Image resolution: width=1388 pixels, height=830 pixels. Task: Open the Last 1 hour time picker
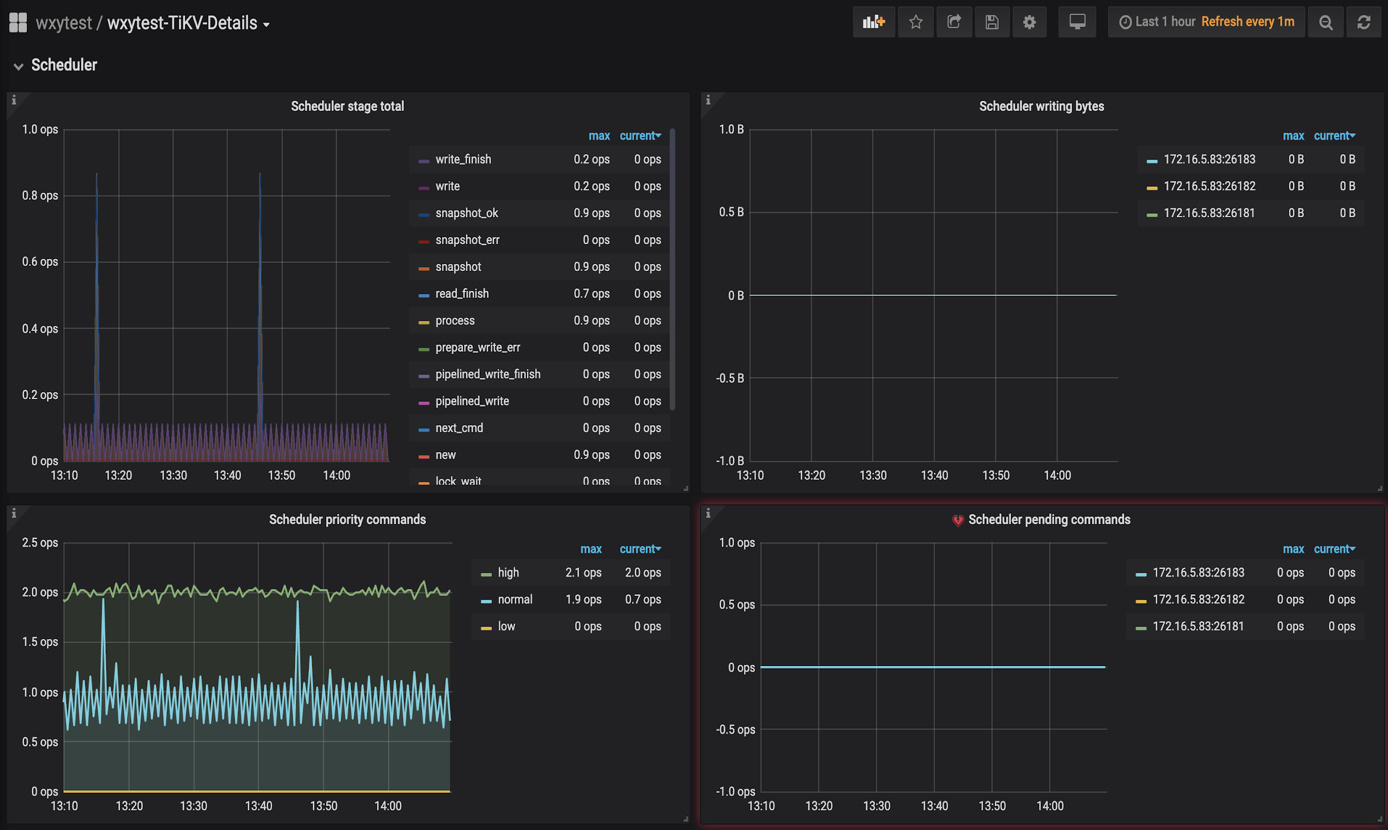coord(1165,22)
